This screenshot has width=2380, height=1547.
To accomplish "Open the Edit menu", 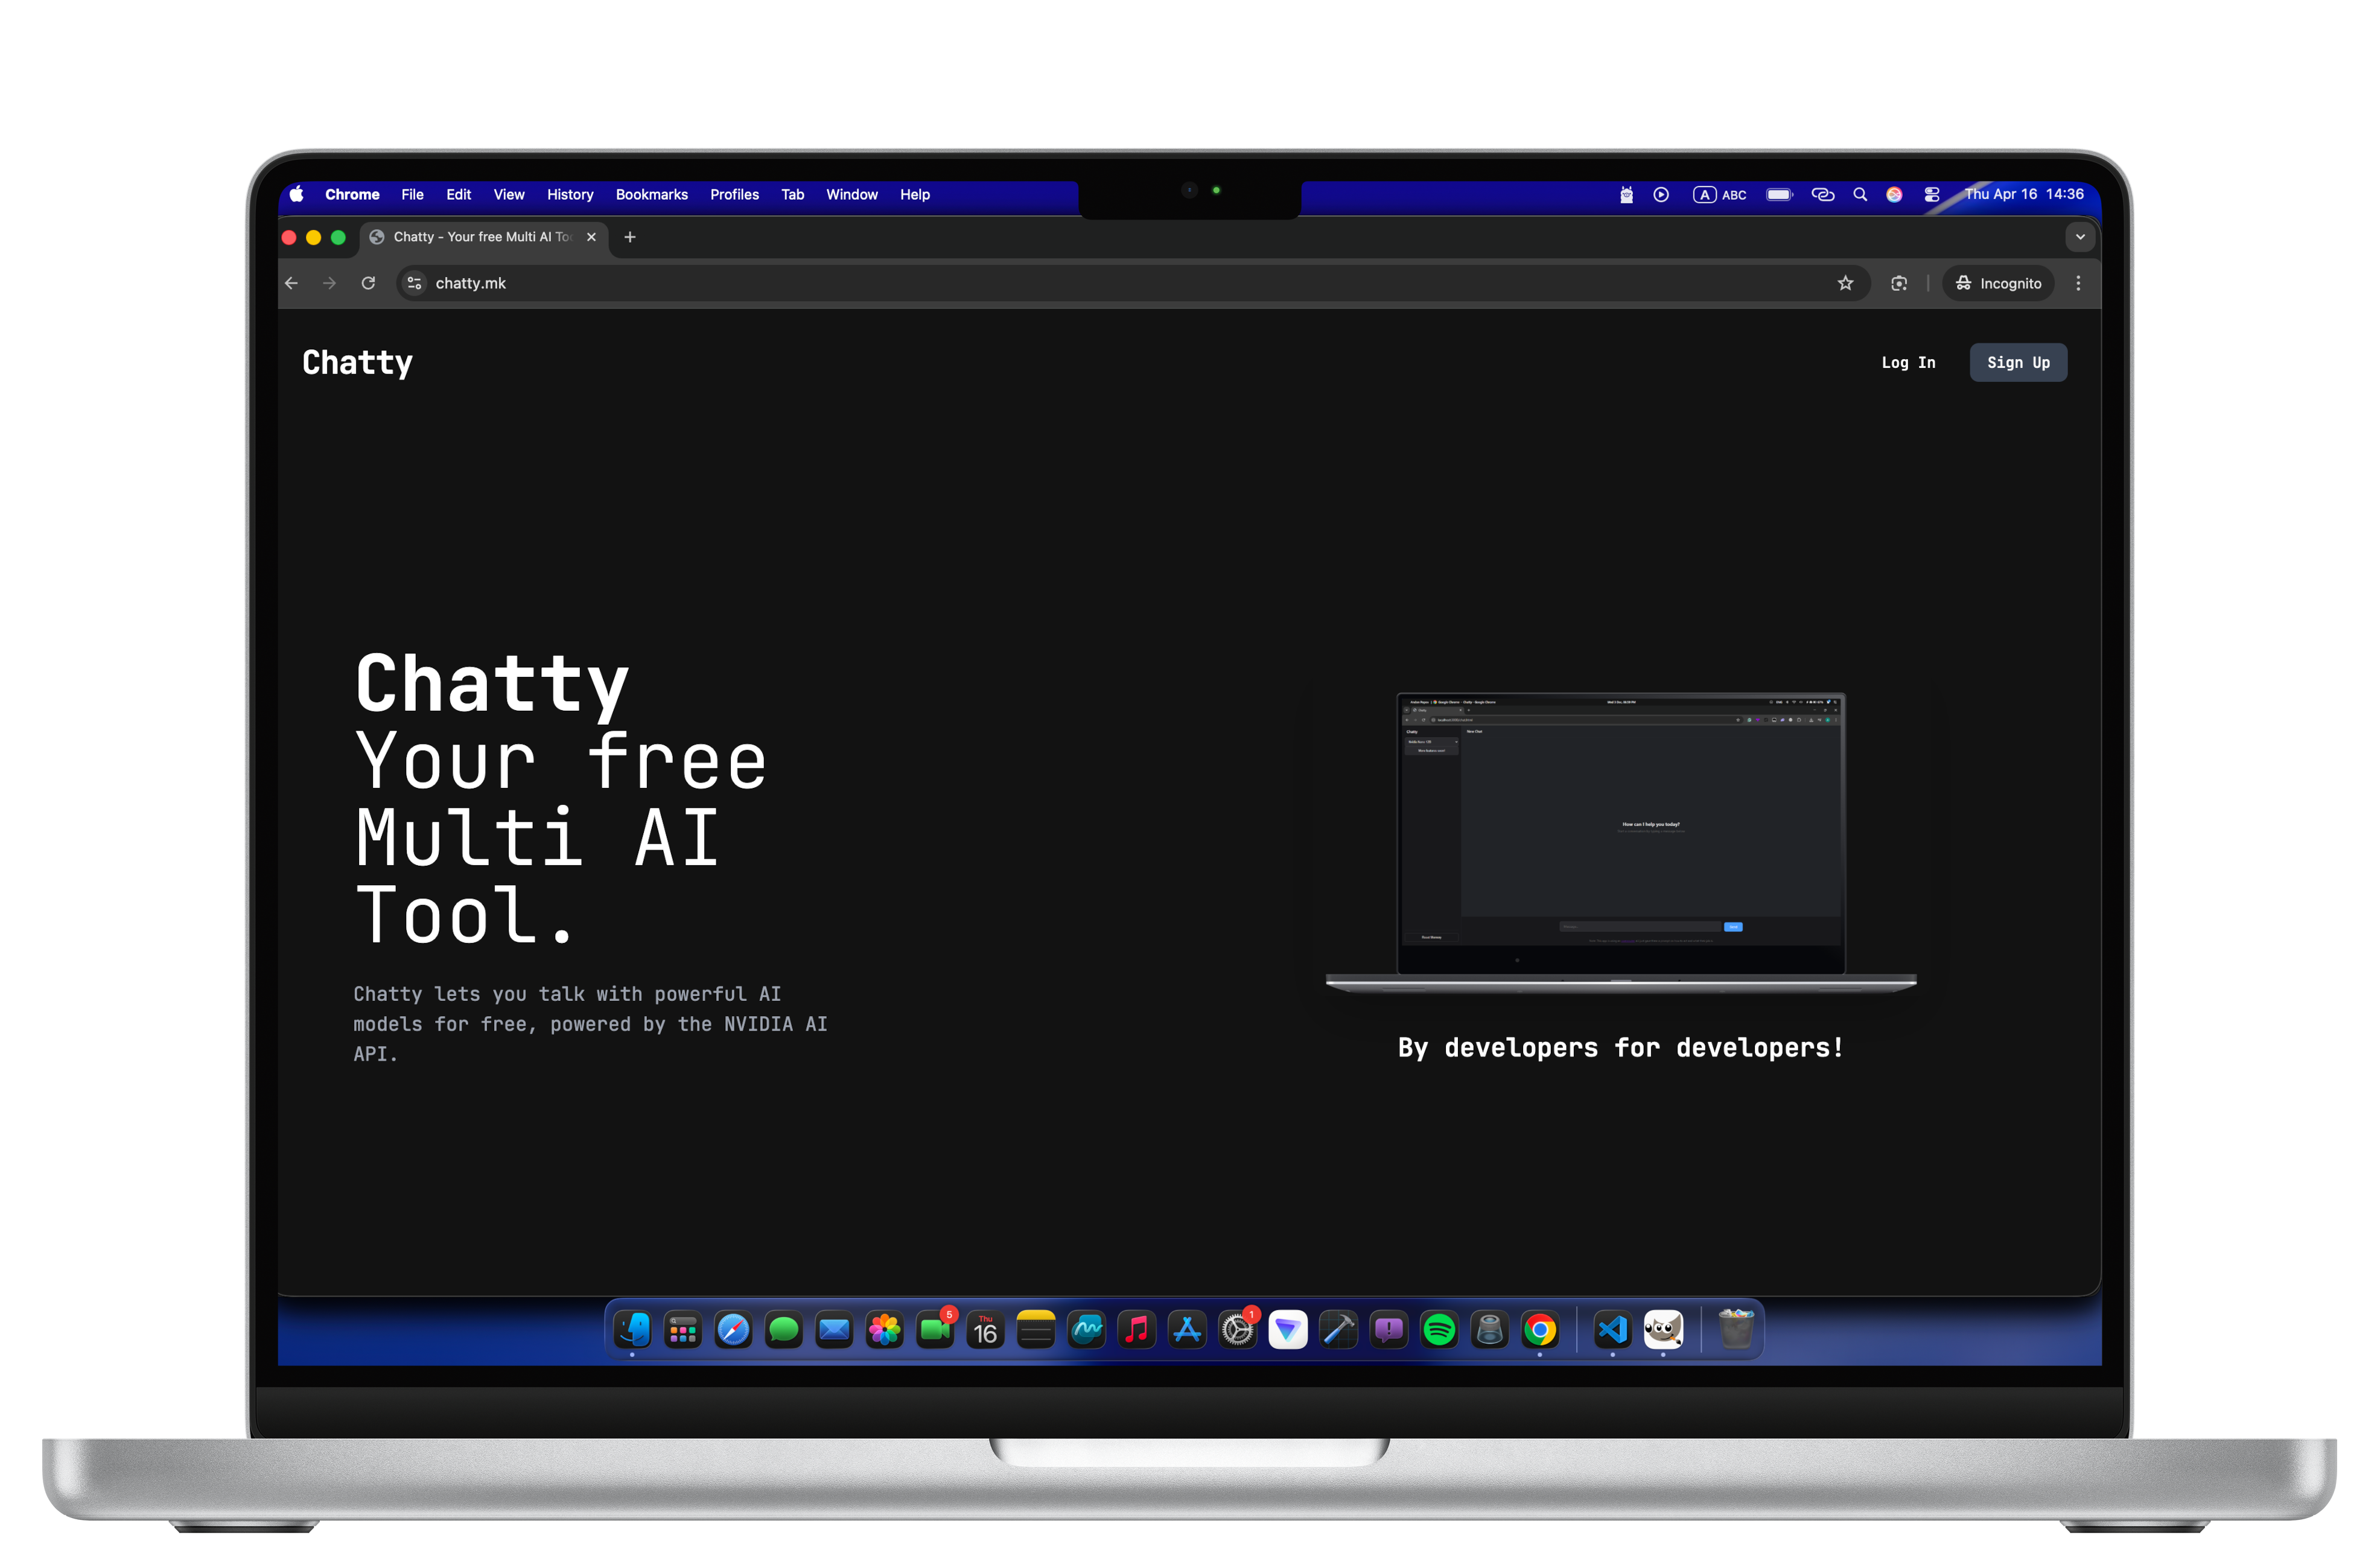I will pos(458,194).
